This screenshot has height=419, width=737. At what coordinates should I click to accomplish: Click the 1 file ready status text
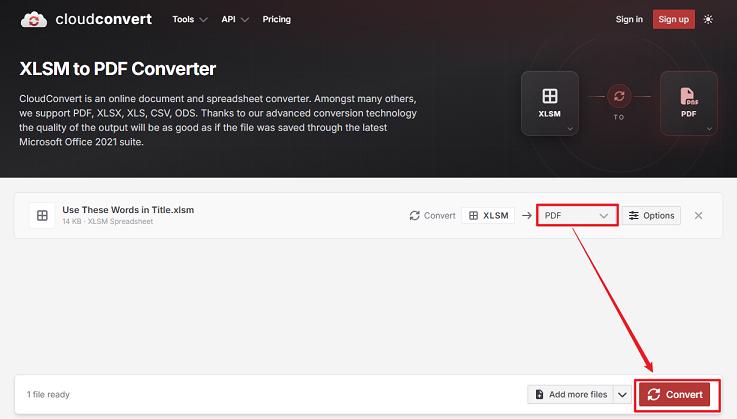pyautogui.click(x=48, y=395)
